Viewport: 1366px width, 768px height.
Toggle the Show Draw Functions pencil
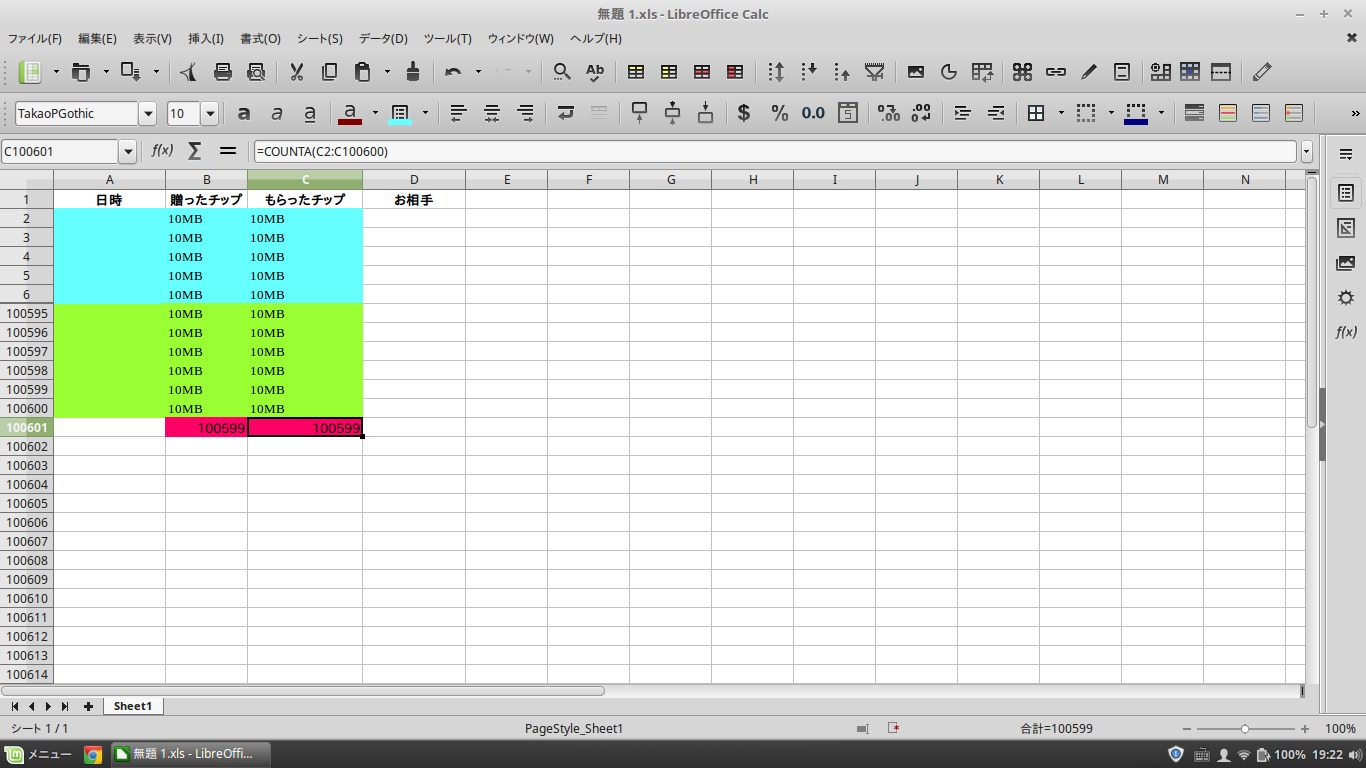pos(1262,72)
